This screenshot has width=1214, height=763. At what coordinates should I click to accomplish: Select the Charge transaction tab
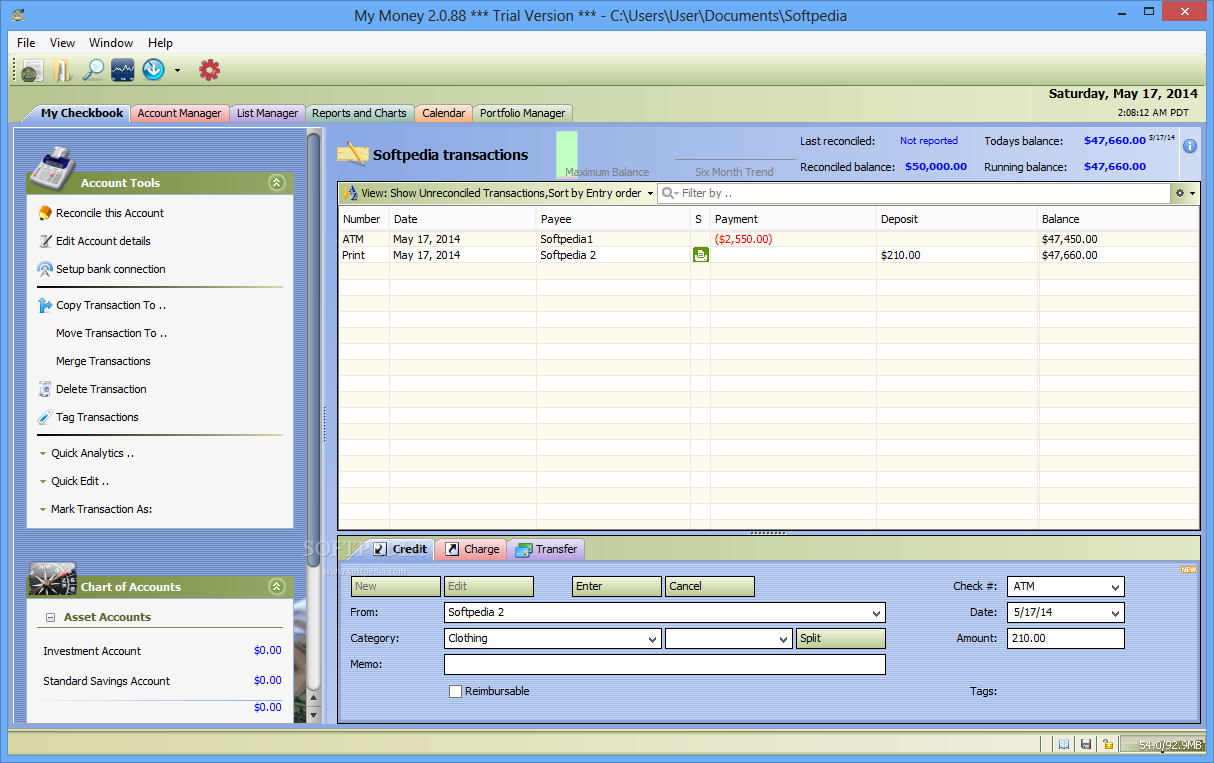[x=471, y=549]
